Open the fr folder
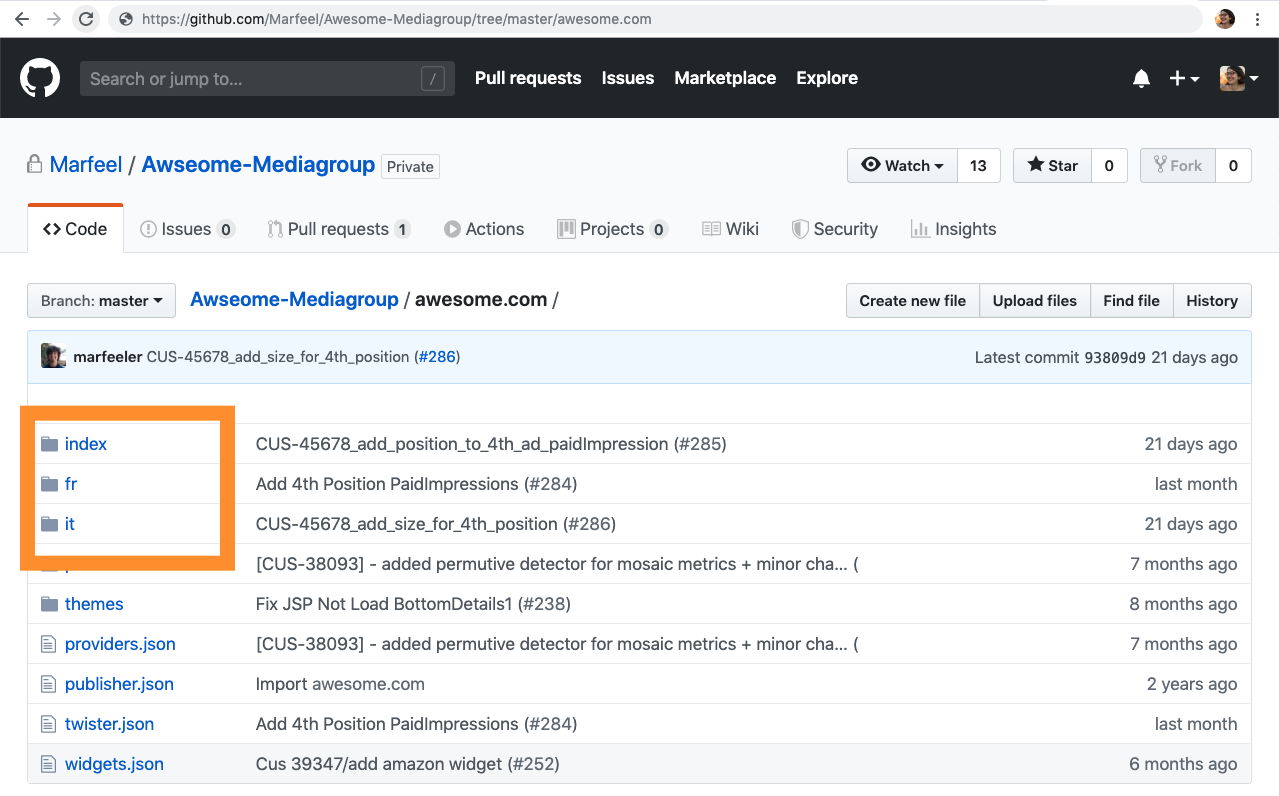1279x796 pixels. [71, 484]
